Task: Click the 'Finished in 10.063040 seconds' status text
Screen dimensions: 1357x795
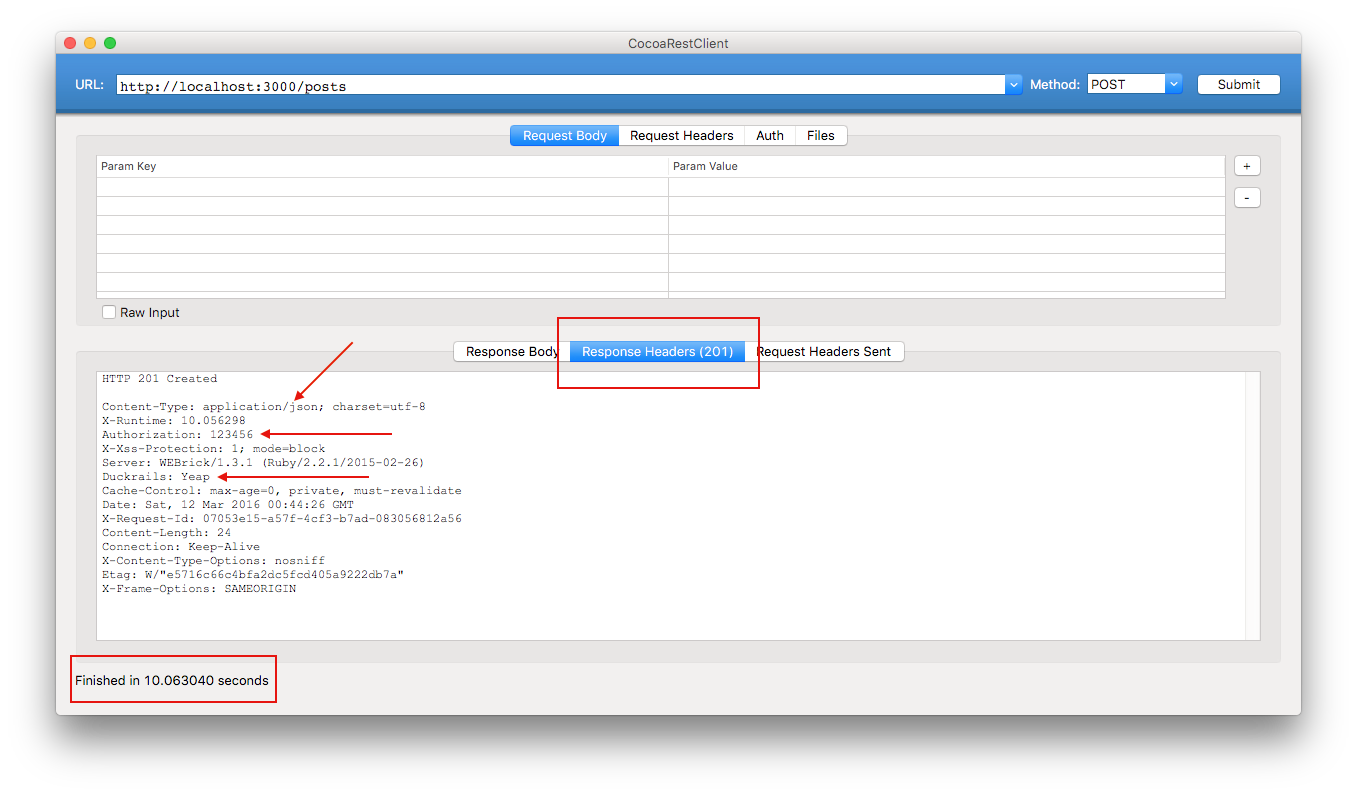Action: 172,681
